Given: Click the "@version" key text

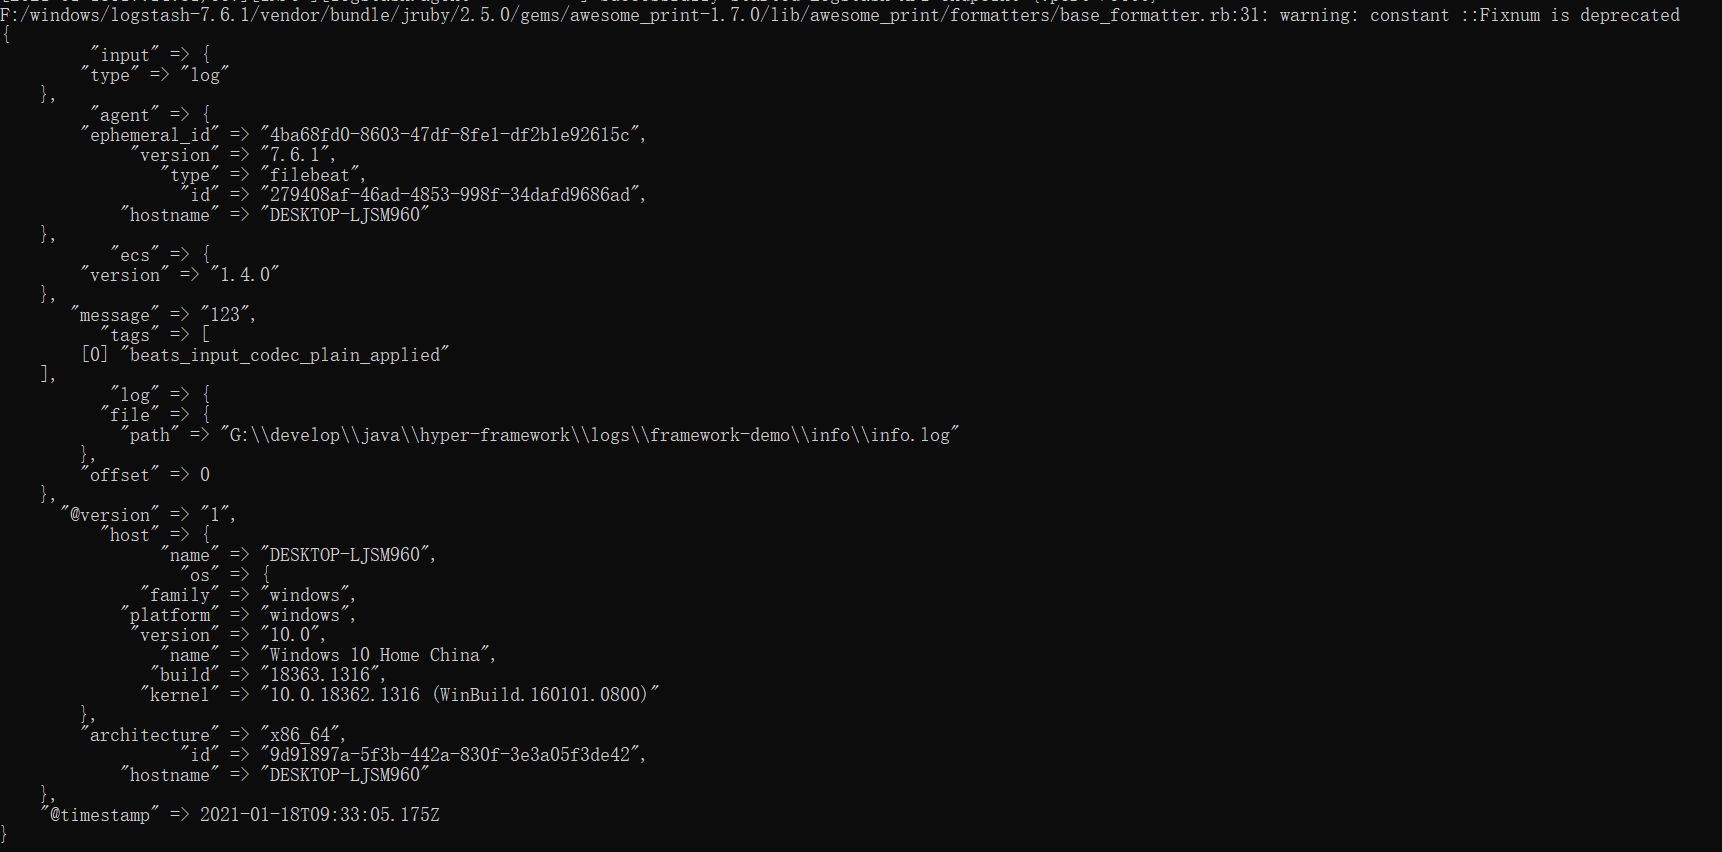Looking at the screenshot, I should (110, 515).
